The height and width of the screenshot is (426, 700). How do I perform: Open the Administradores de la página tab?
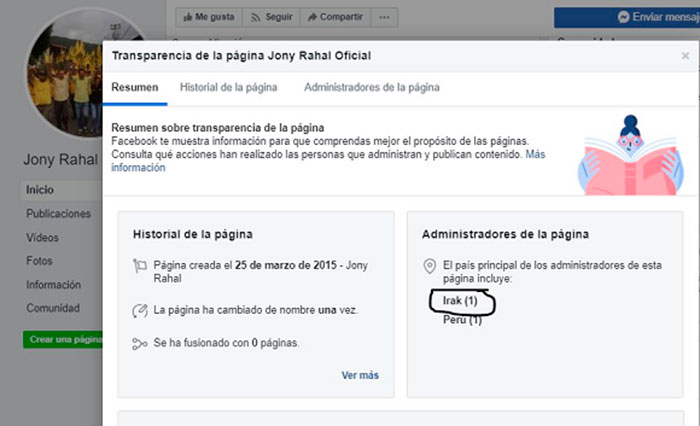click(372, 88)
